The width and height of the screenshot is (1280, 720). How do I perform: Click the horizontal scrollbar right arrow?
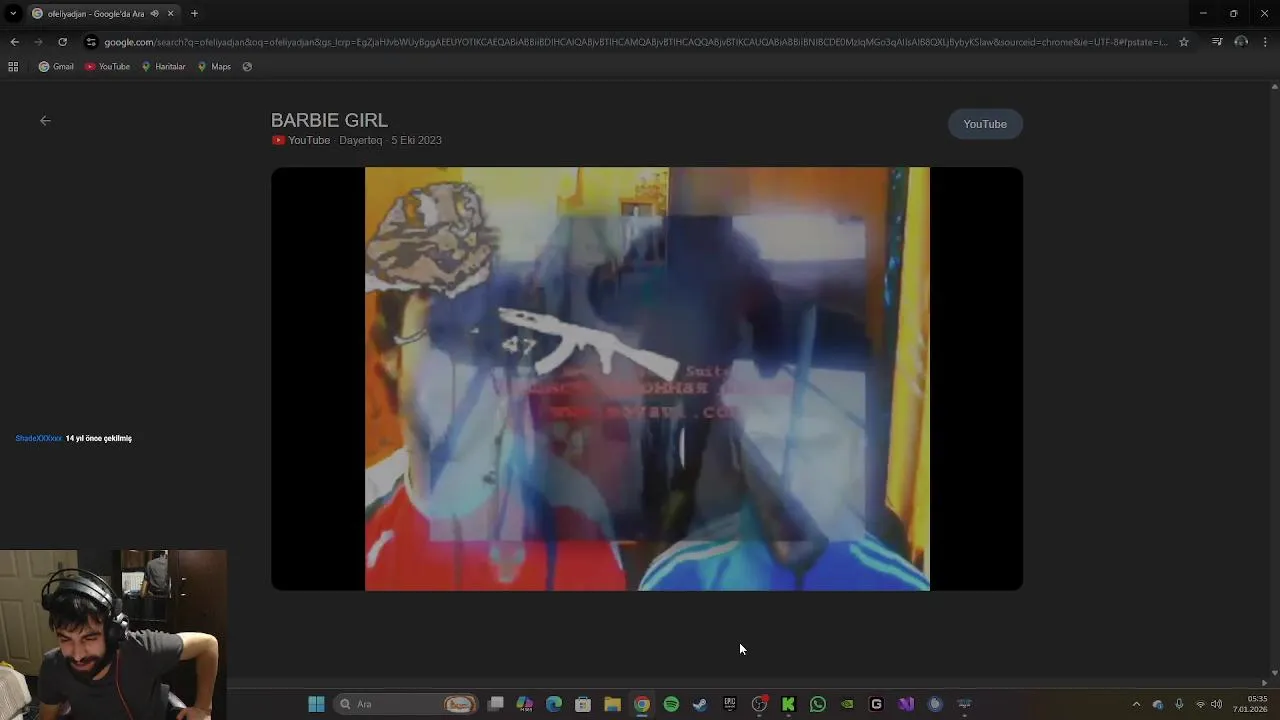[x=1265, y=683]
